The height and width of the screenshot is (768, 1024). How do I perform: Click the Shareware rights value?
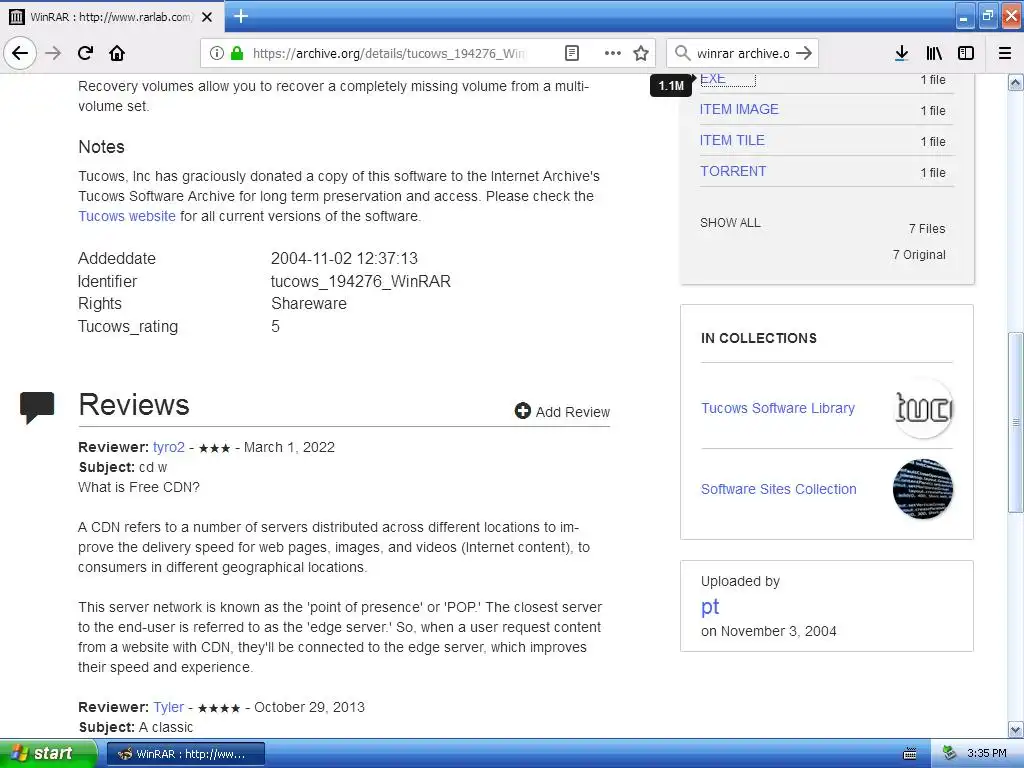pos(308,304)
